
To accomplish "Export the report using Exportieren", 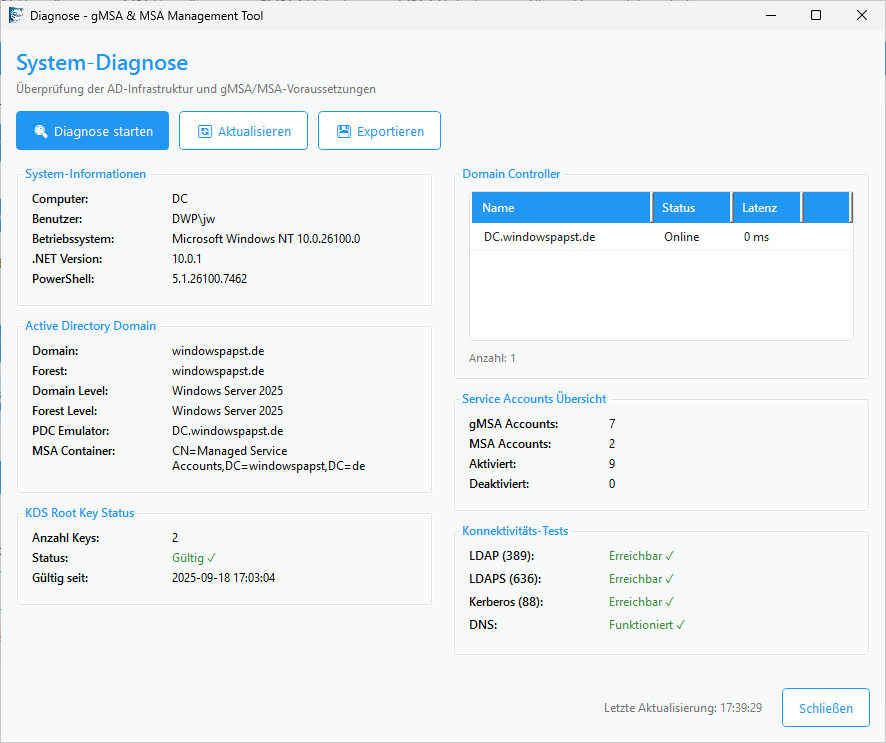I will pos(379,130).
